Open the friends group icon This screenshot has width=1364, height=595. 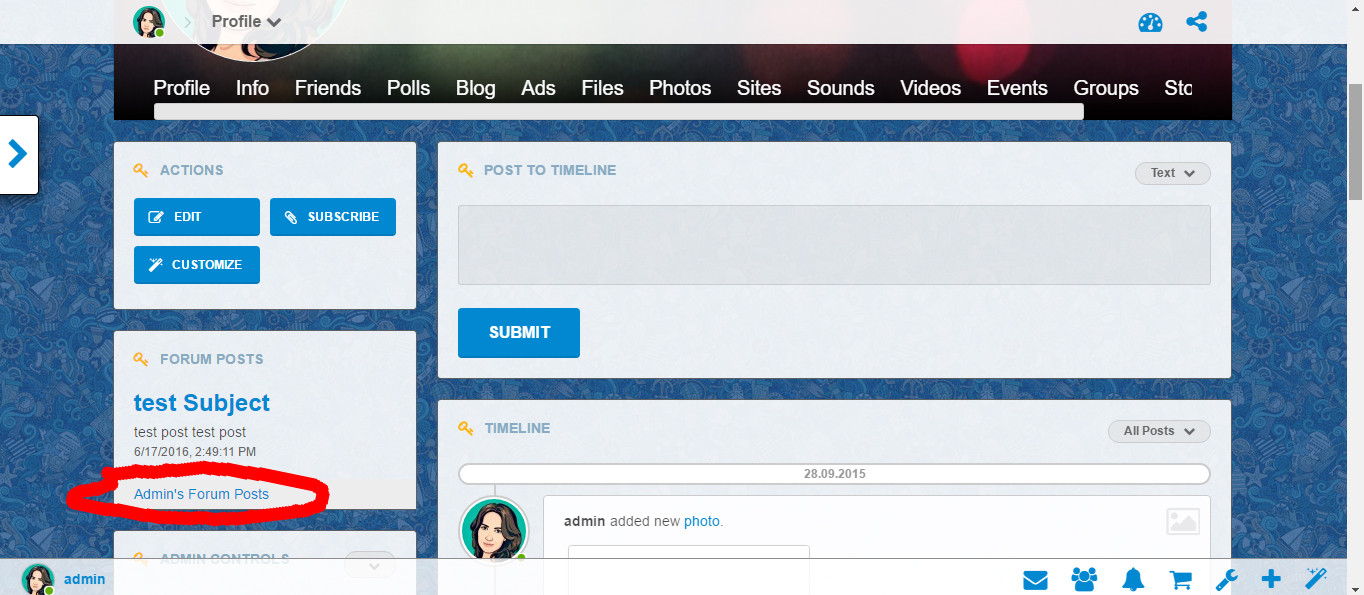click(1084, 579)
